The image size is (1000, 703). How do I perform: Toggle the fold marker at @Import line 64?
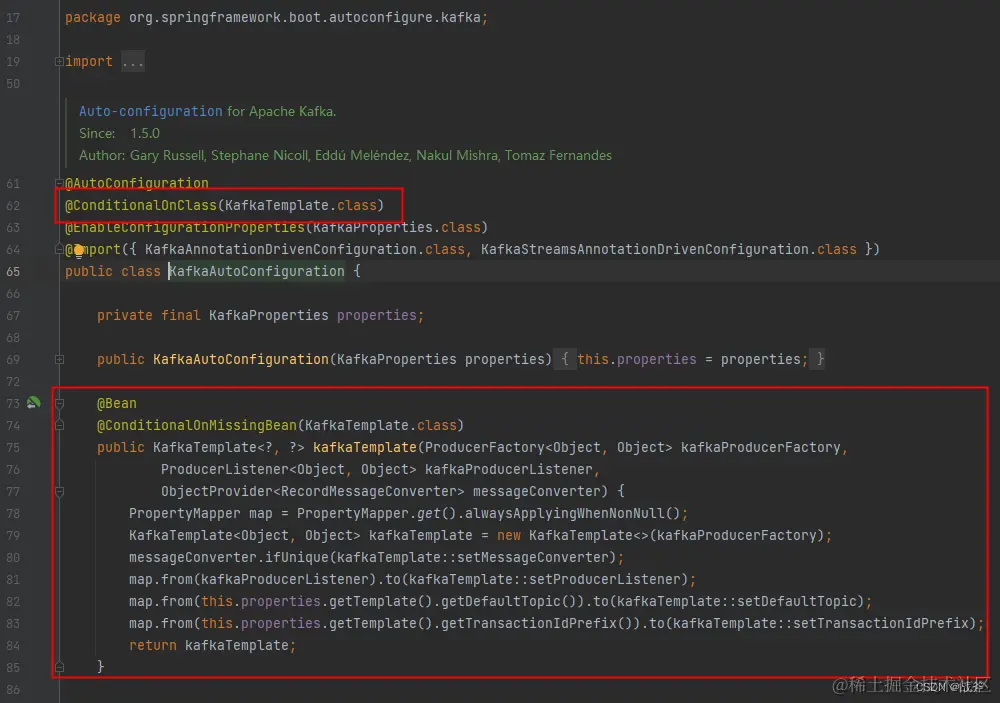(59, 249)
